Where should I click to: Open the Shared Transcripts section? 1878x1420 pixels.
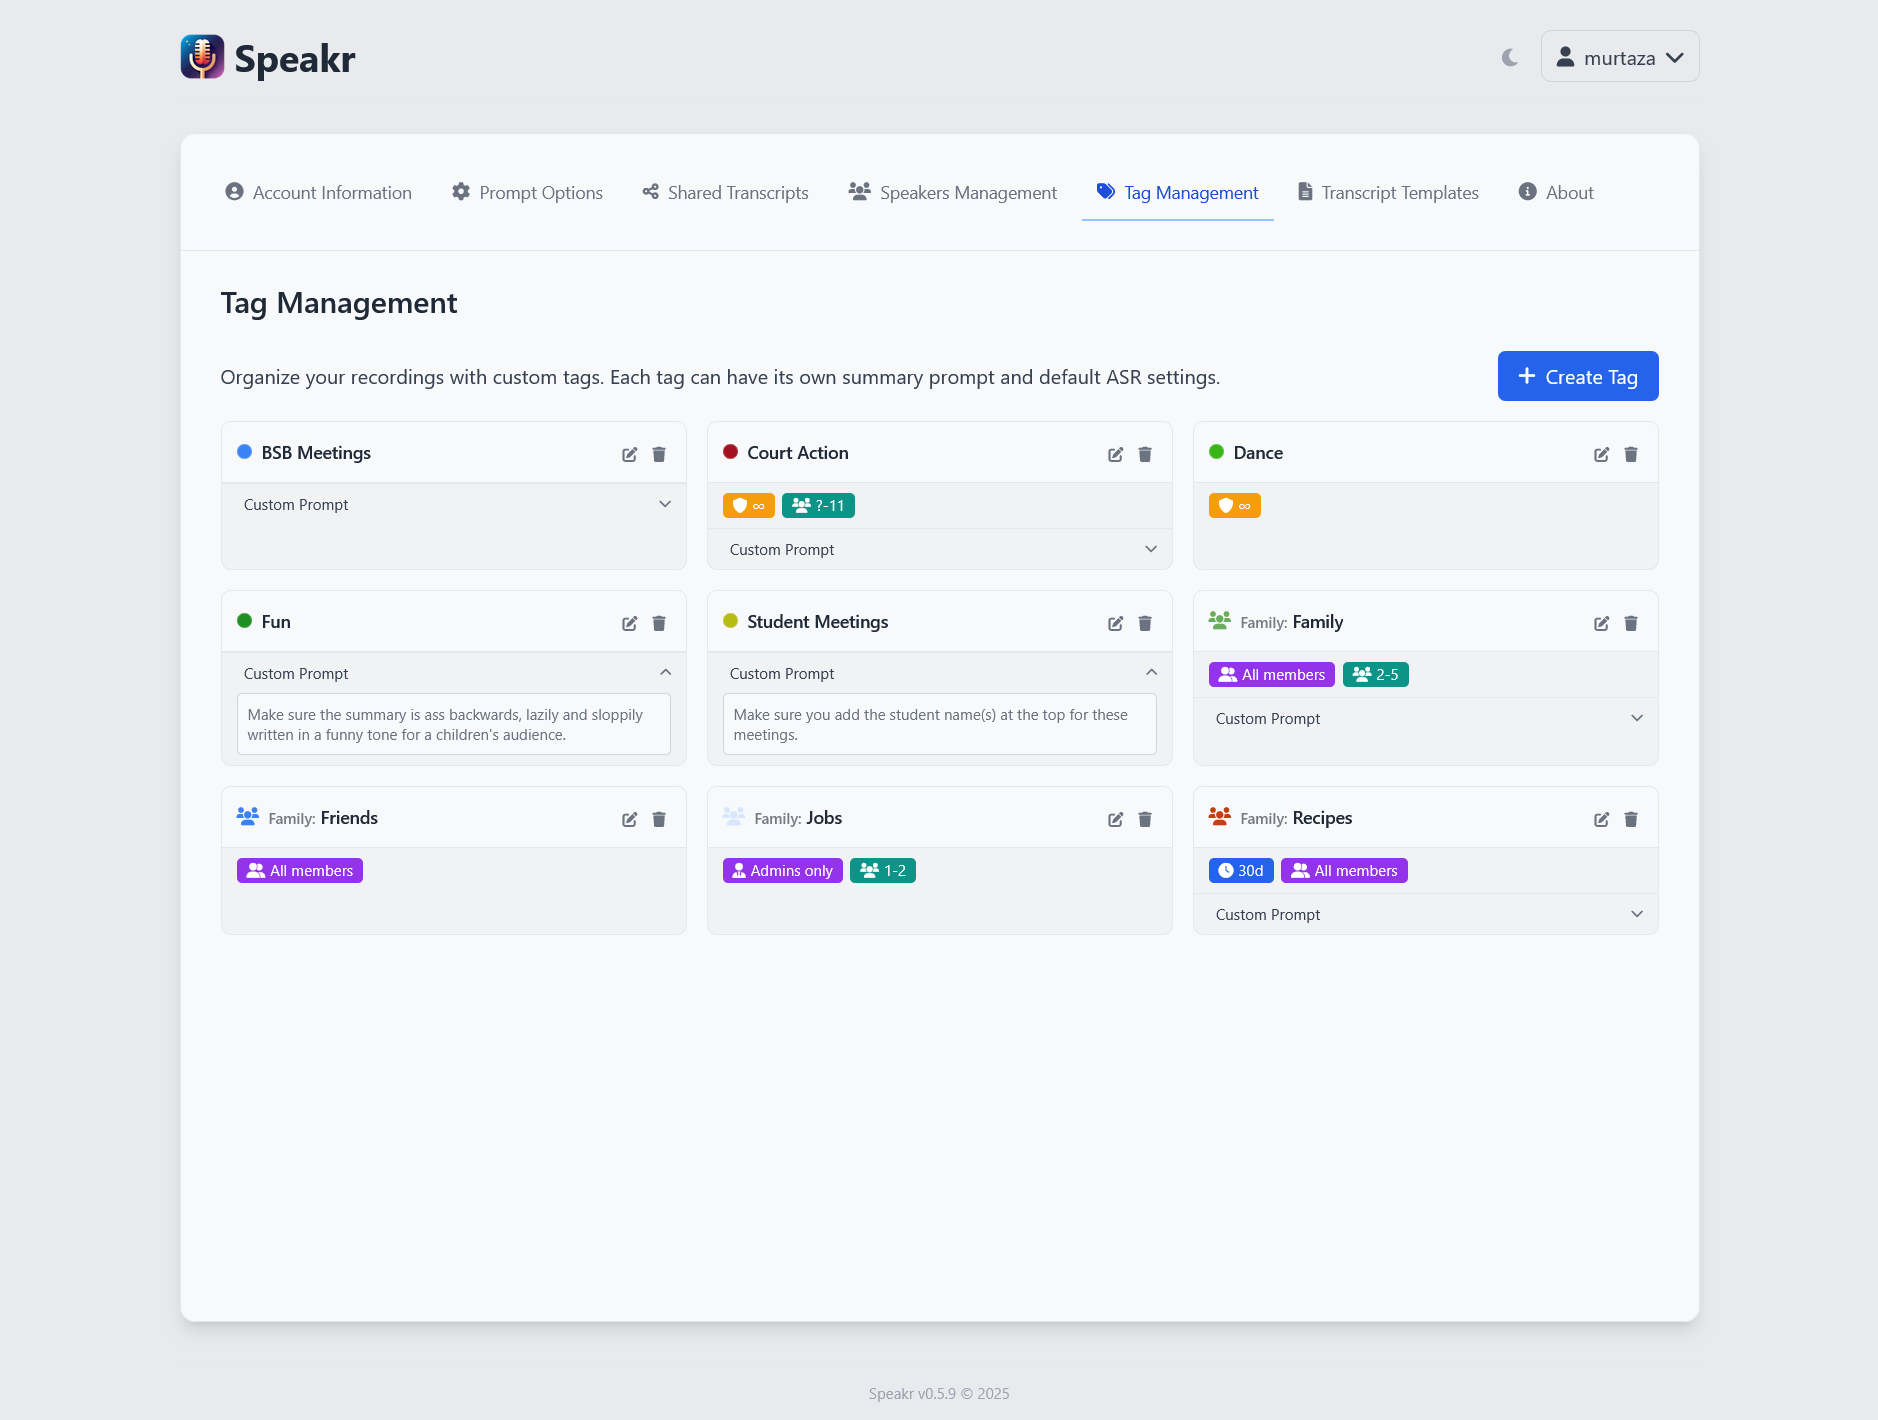[725, 192]
